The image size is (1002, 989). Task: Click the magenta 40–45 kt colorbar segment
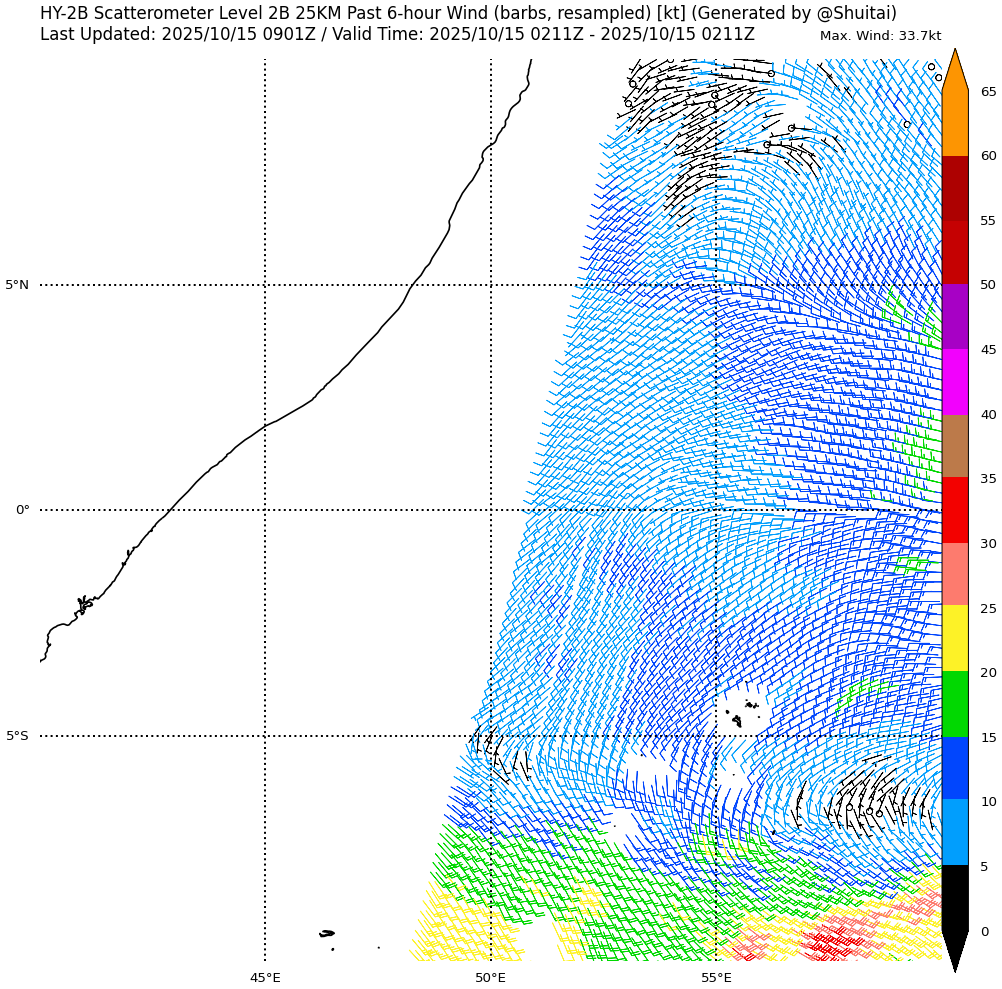[x=955, y=382]
